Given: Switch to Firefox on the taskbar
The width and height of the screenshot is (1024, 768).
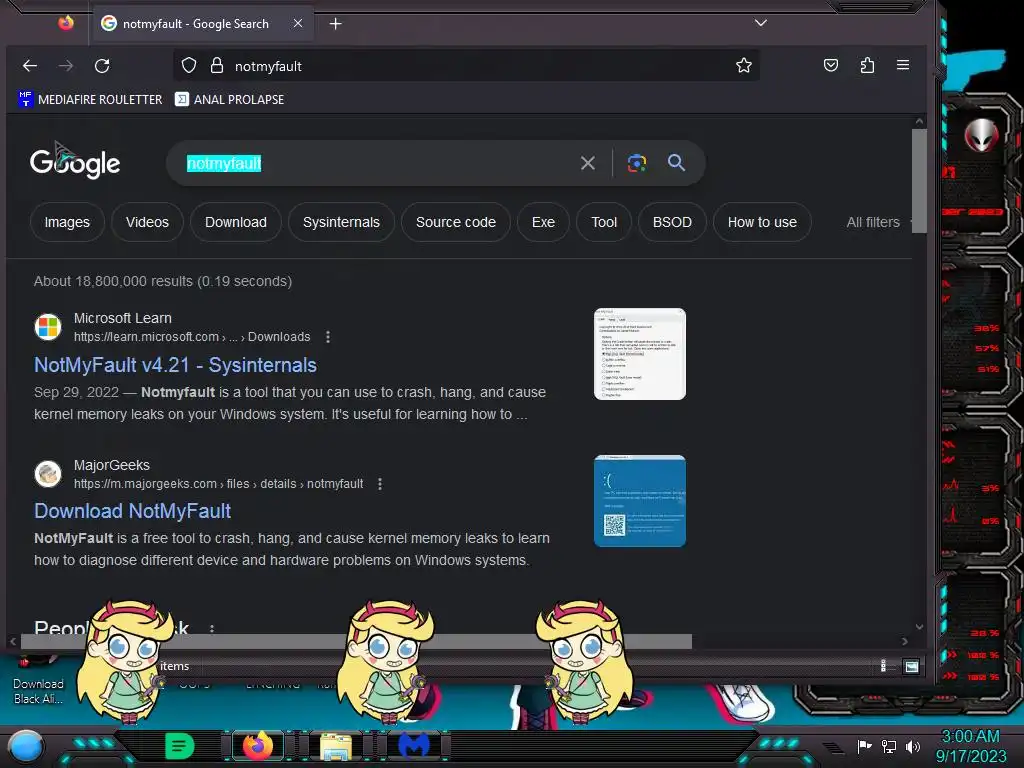Looking at the screenshot, I should pos(257,746).
